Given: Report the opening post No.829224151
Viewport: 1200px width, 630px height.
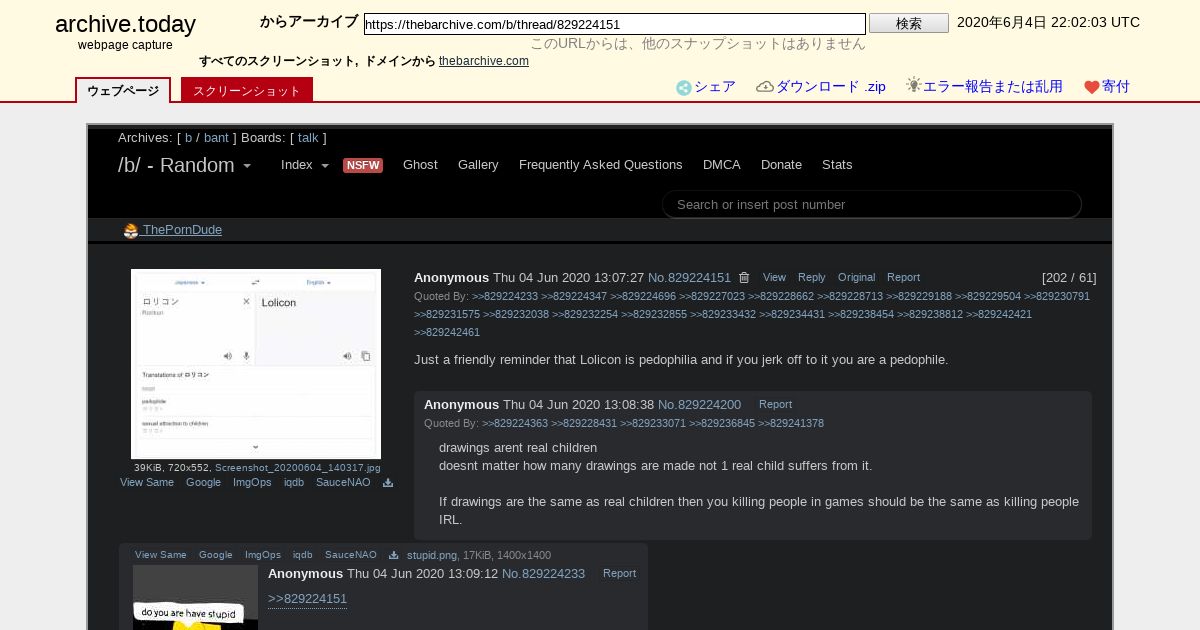Looking at the screenshot, I should click(x=903, y=278).
